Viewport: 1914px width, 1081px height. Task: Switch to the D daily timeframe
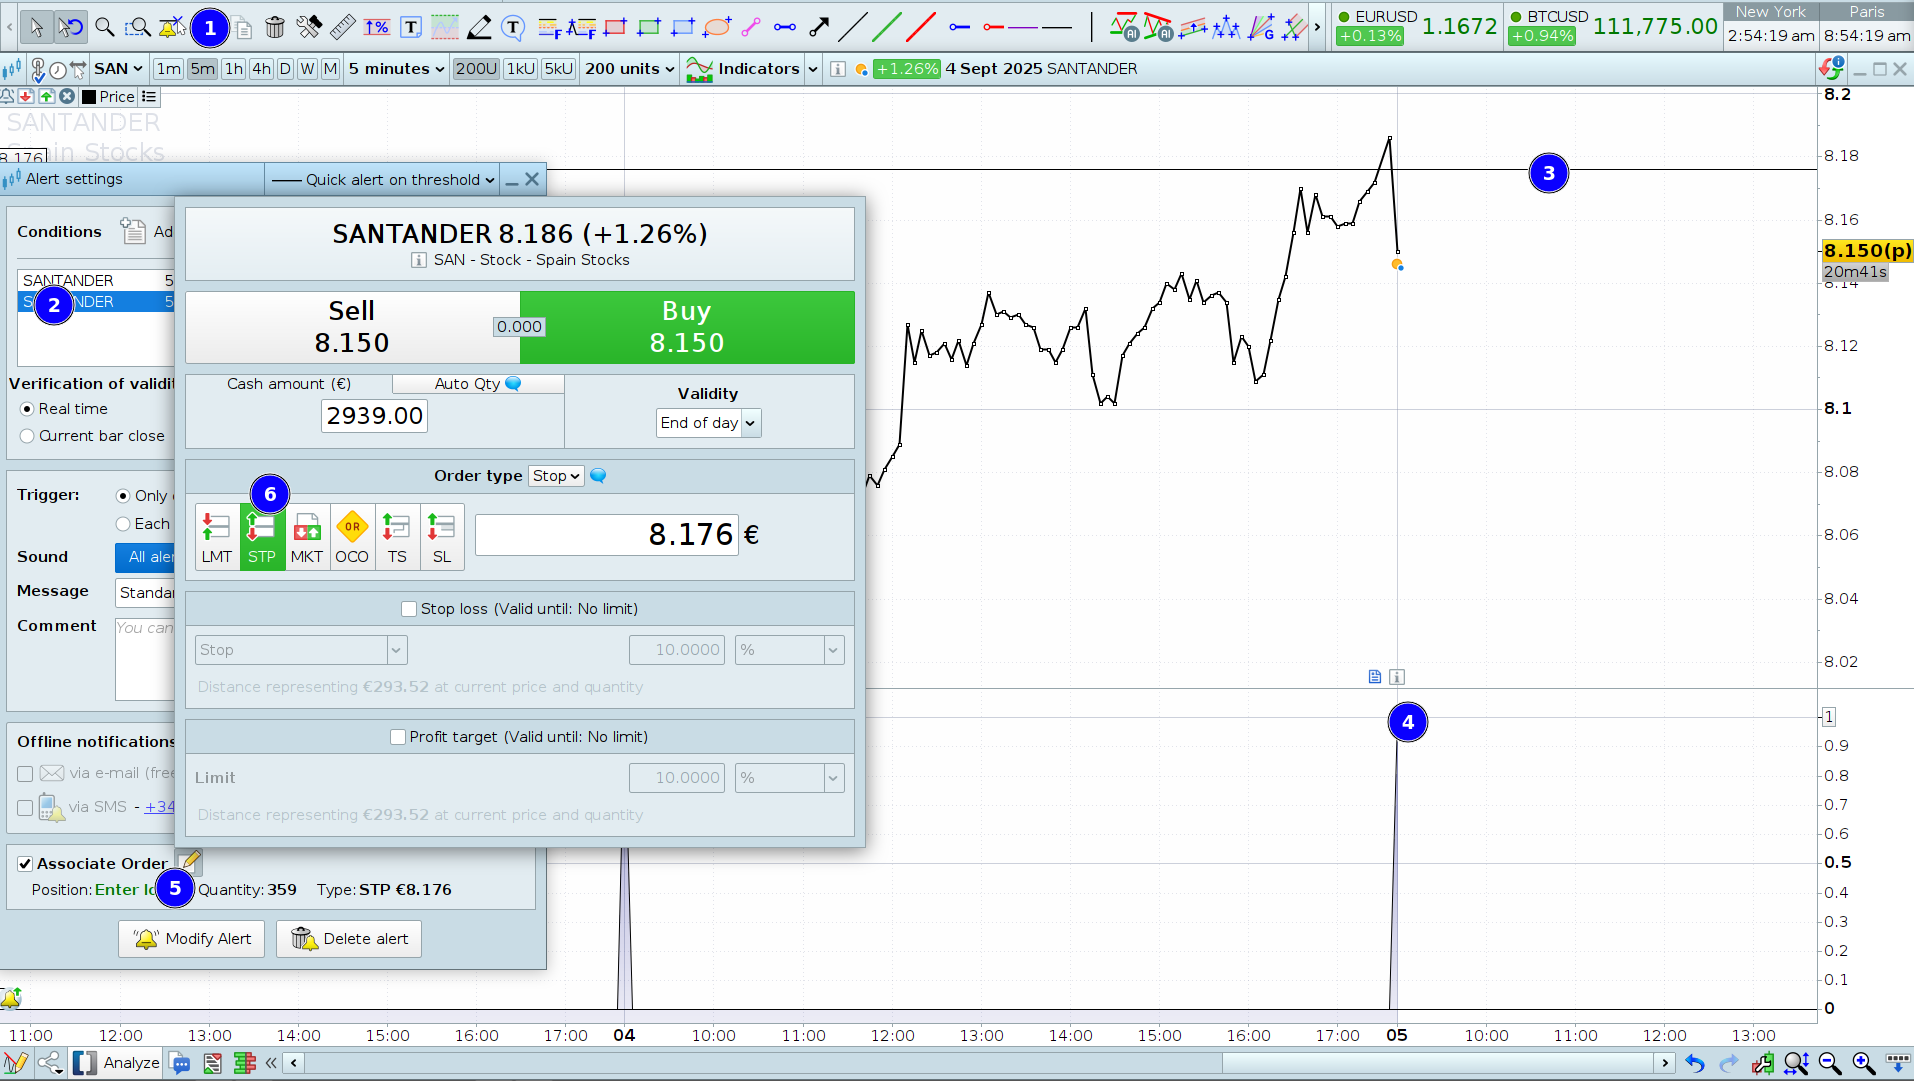(285, 69)
